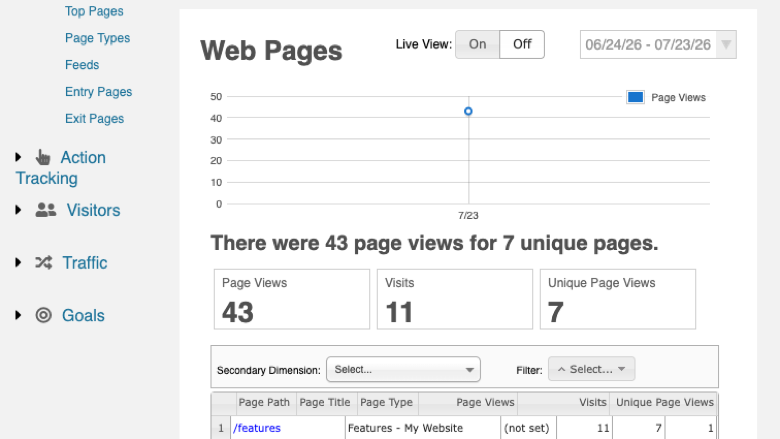Expand the Goals section arrow
Image resolution: width=780 pixels, height=439 pixels.
pos(18,315)
